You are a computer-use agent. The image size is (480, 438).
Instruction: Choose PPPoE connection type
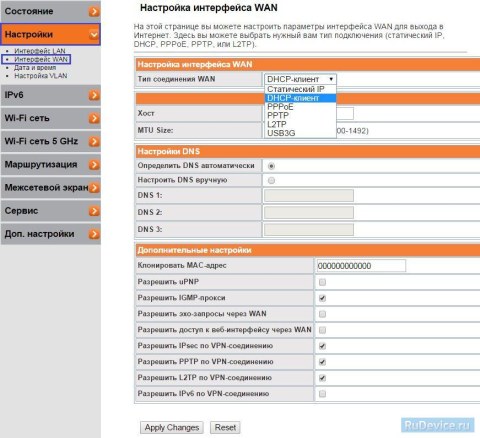300,107
